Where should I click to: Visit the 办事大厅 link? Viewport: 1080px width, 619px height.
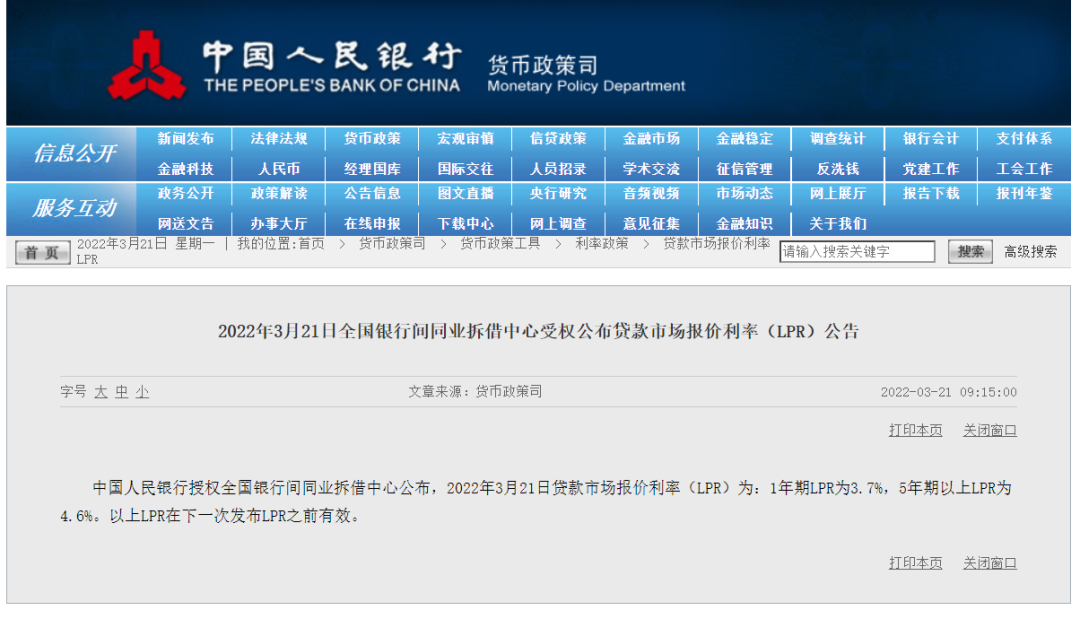pos(278,224)
